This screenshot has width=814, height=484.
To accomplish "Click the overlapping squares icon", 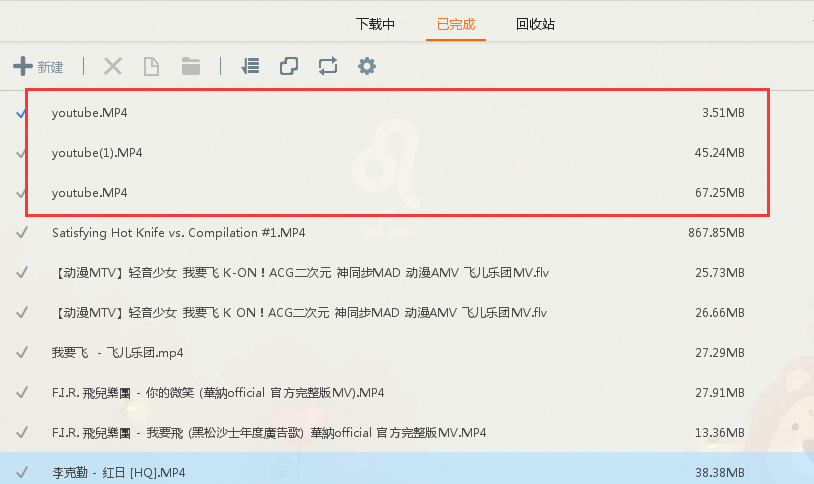I will coord(289,67).
